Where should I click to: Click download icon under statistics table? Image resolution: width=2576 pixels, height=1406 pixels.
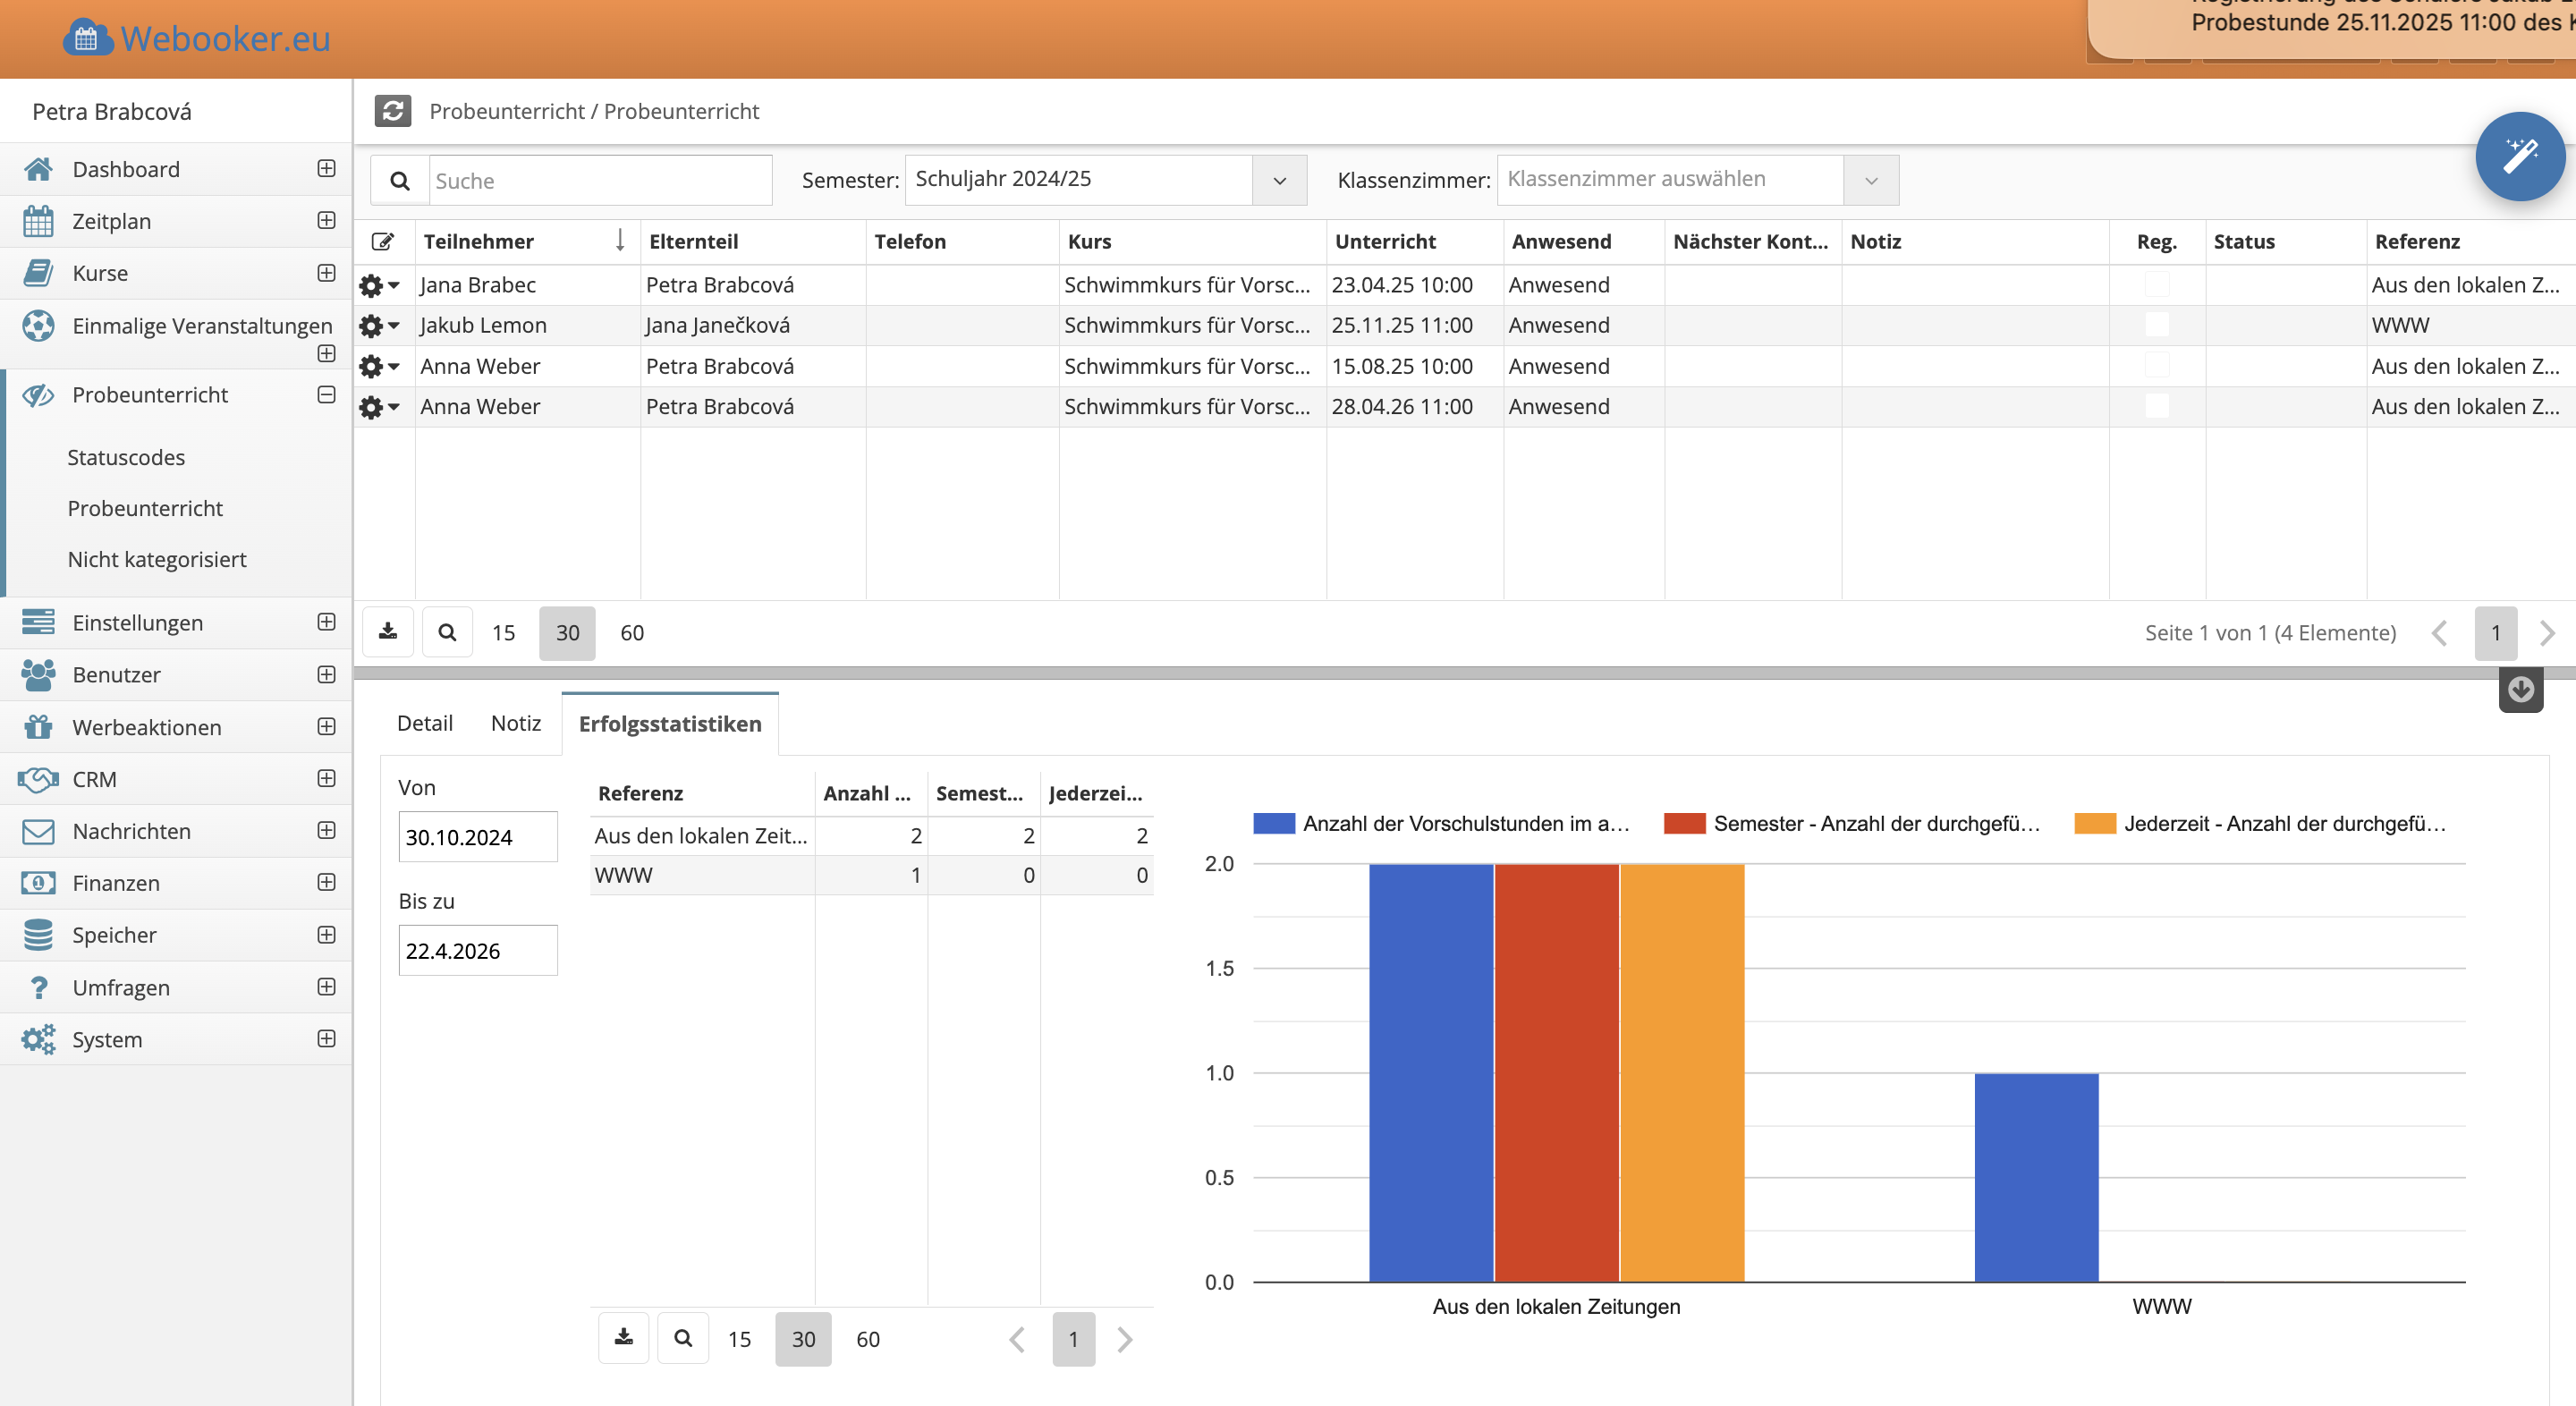click(x=623, y=1338)
